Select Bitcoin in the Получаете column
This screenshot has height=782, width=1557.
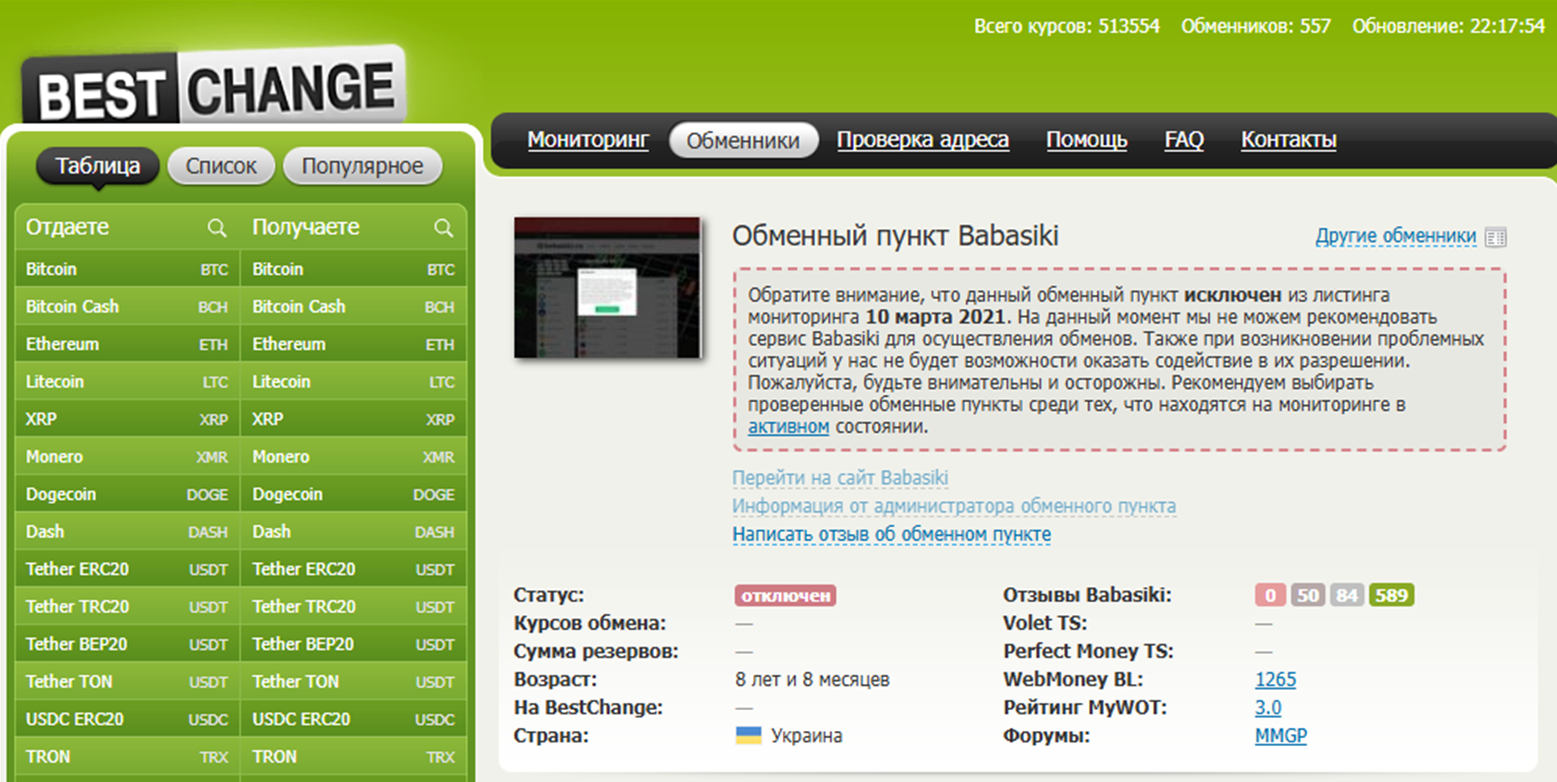[x=354, y=269]
